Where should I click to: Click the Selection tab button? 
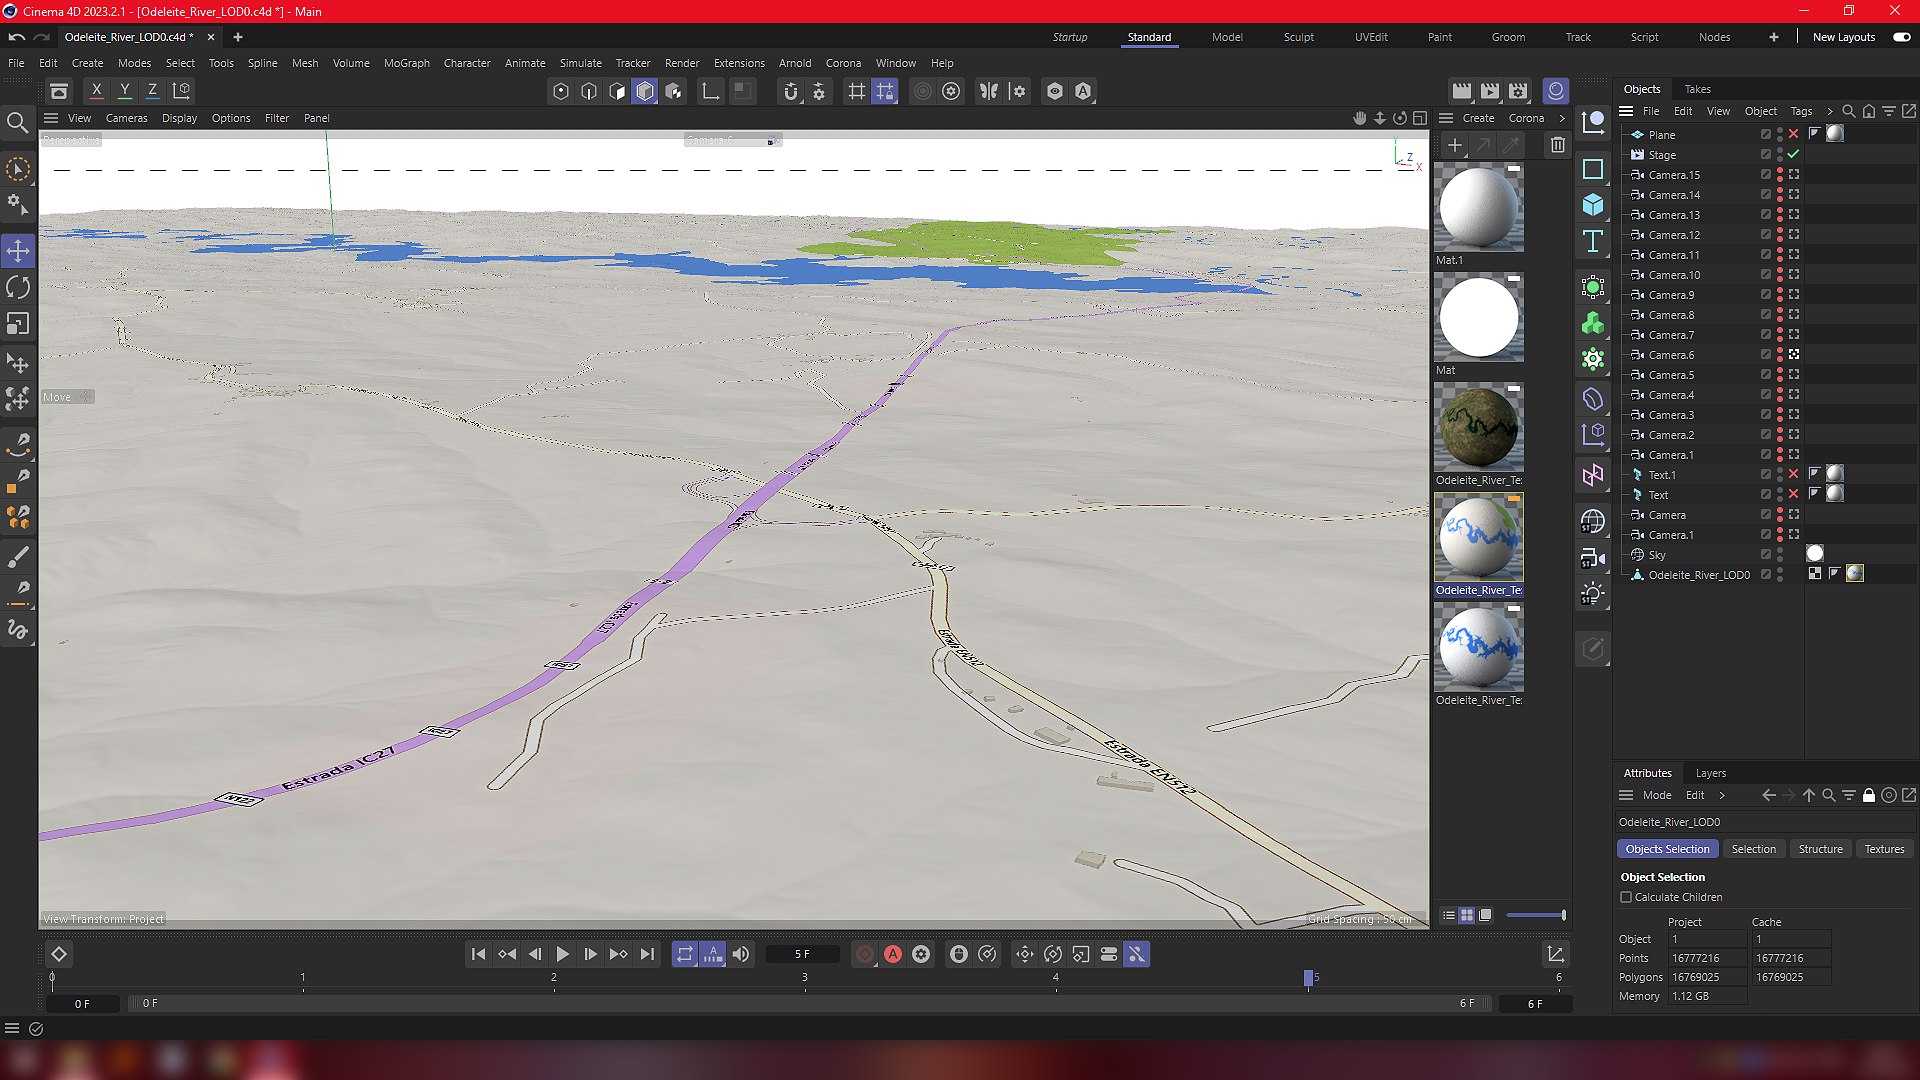tap(1753, 849)
